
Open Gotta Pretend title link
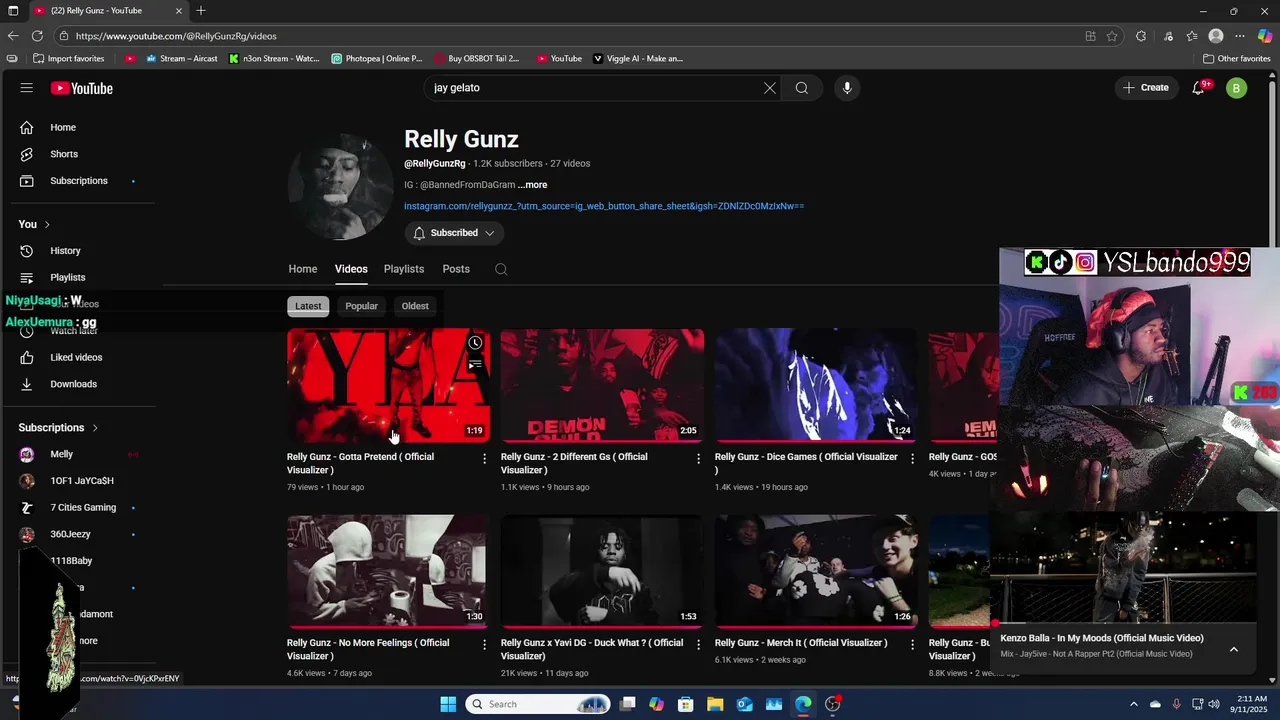click(360, 463)
